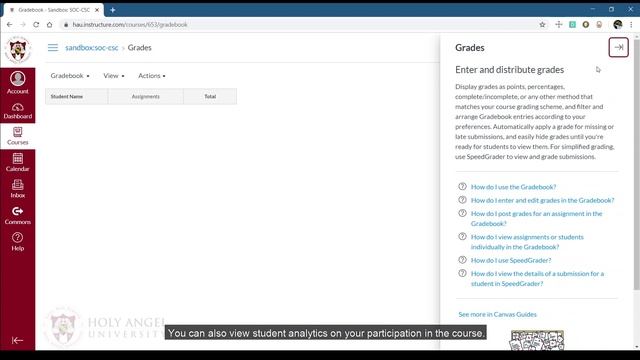Viewport: 640px width, 360px height.
Task: Click browser forward arrow
Action: coord(23,24)
